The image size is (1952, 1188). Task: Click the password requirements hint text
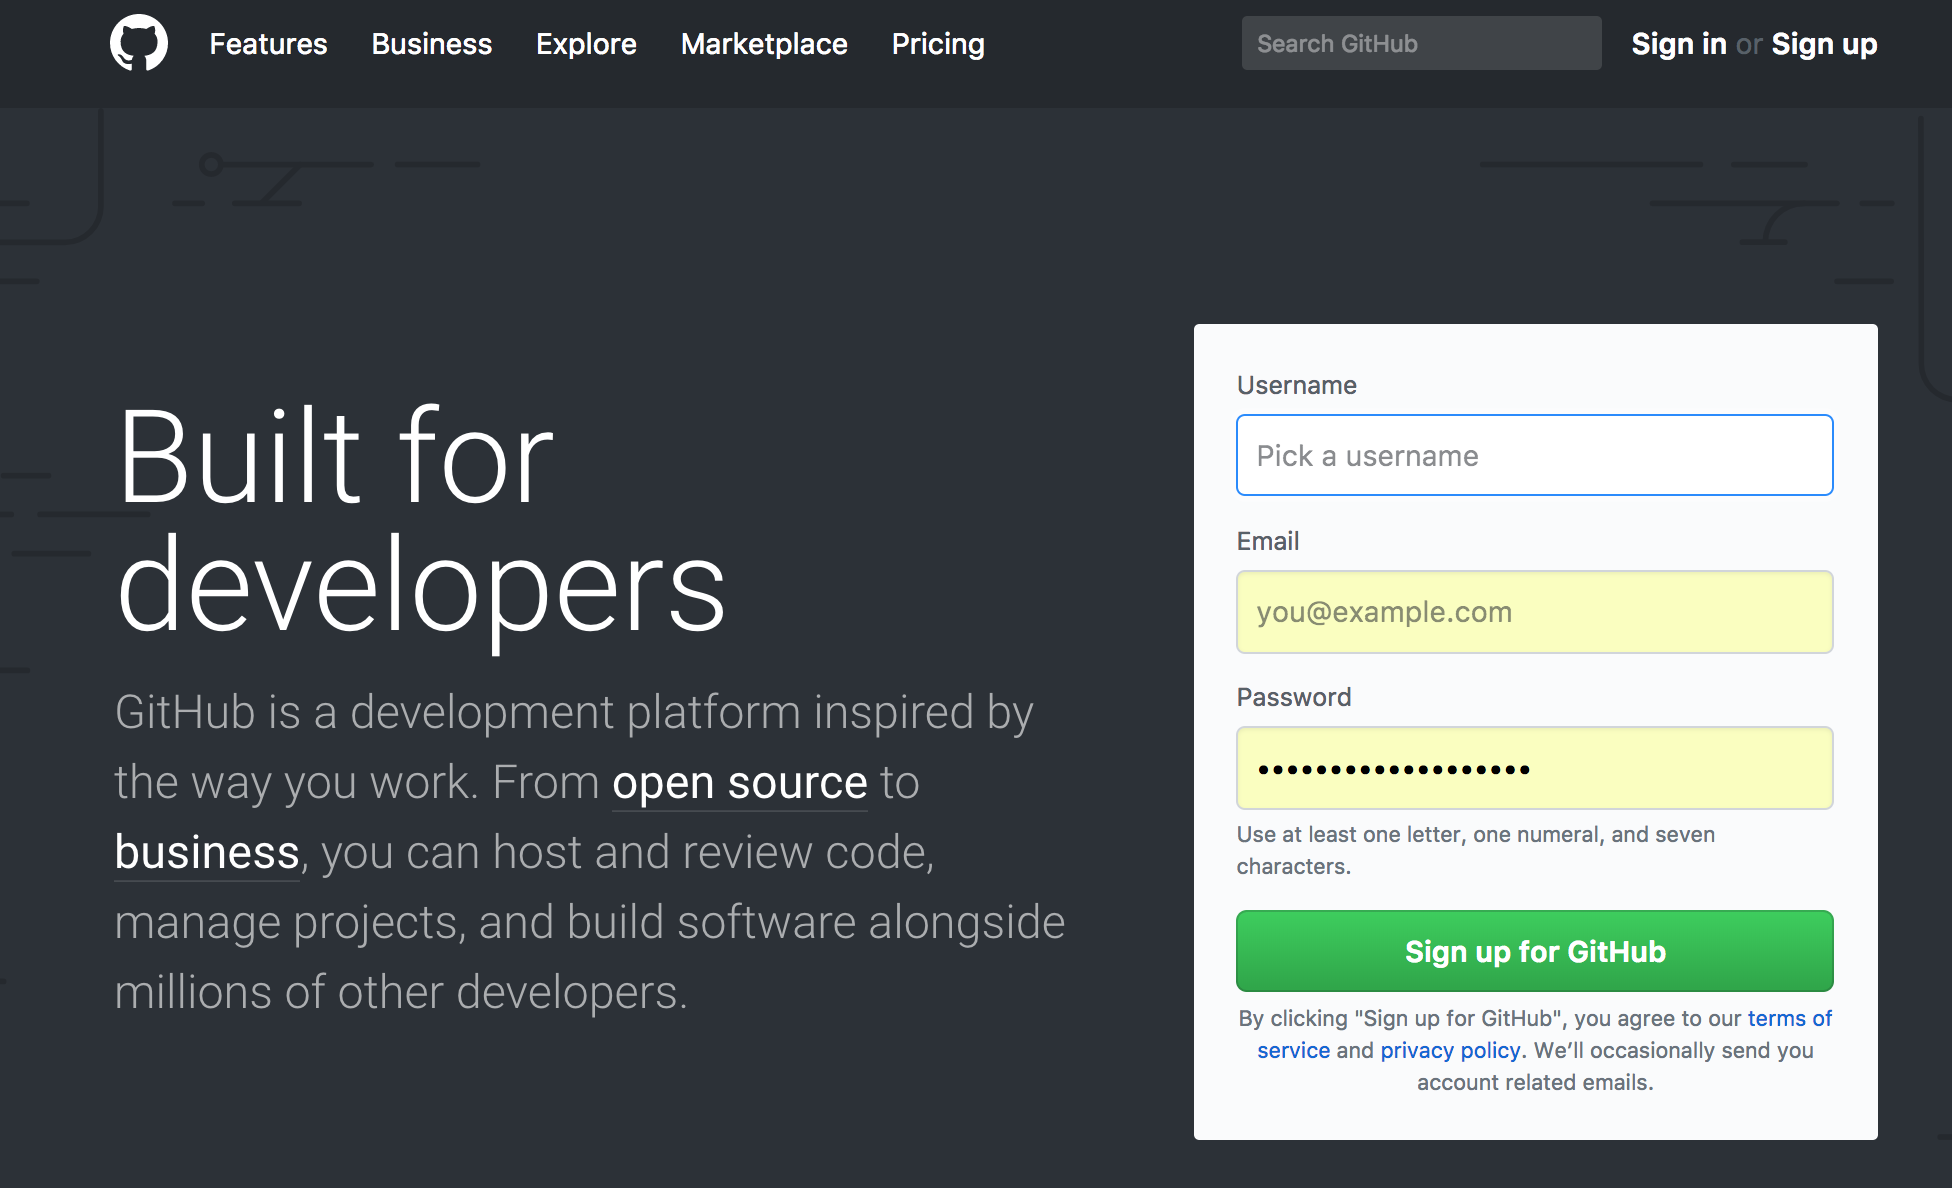(x=1475, y=849)
